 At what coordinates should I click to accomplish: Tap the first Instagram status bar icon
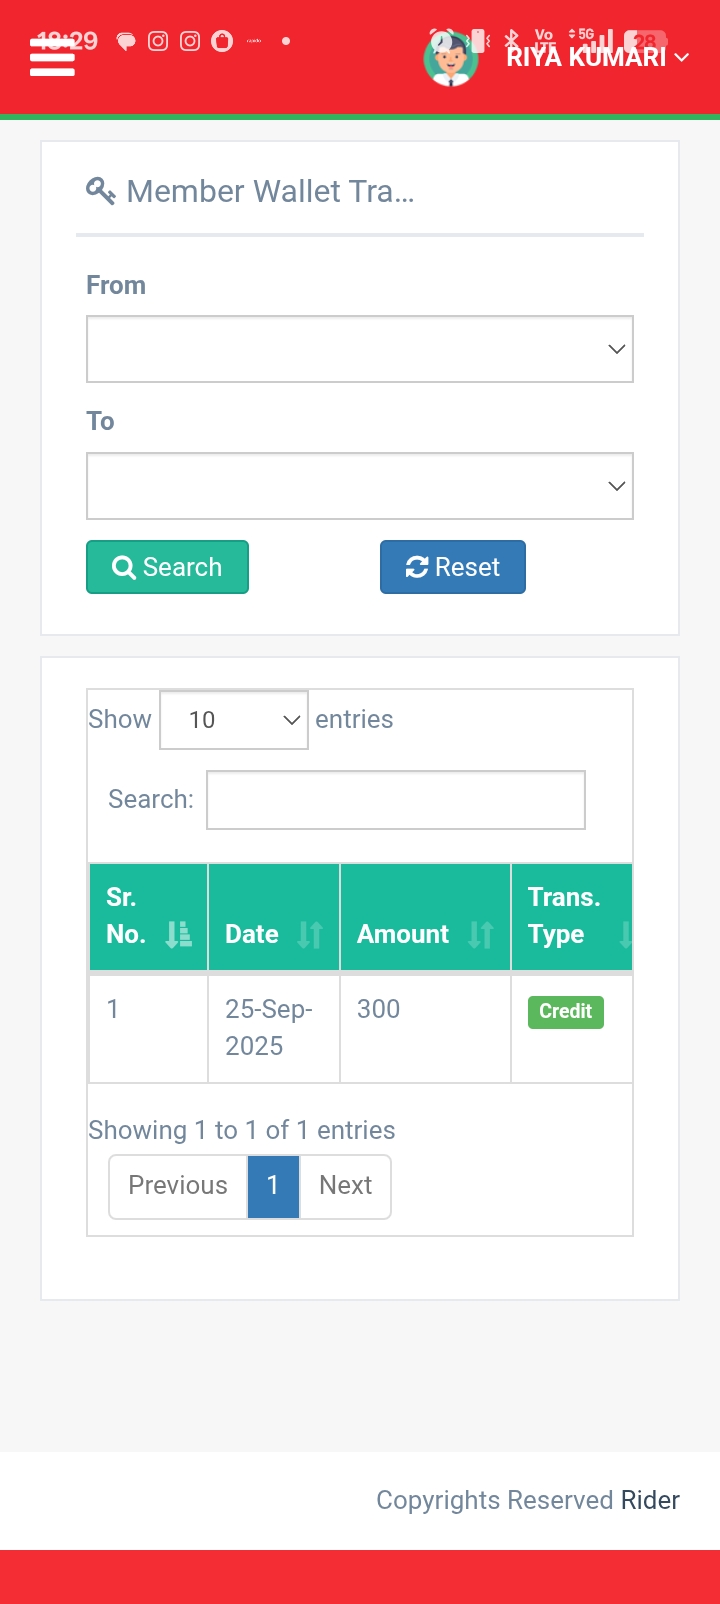pos(158,41)
